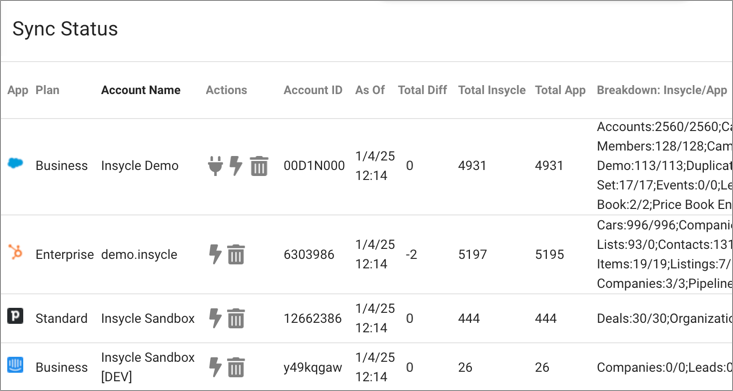The image size is (733, 391).
Task: Sort by As Of column header
Action: [370, 90]
